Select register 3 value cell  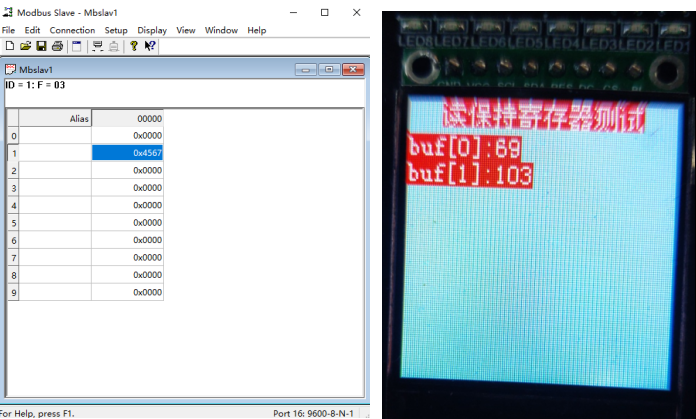pos(127,188)
